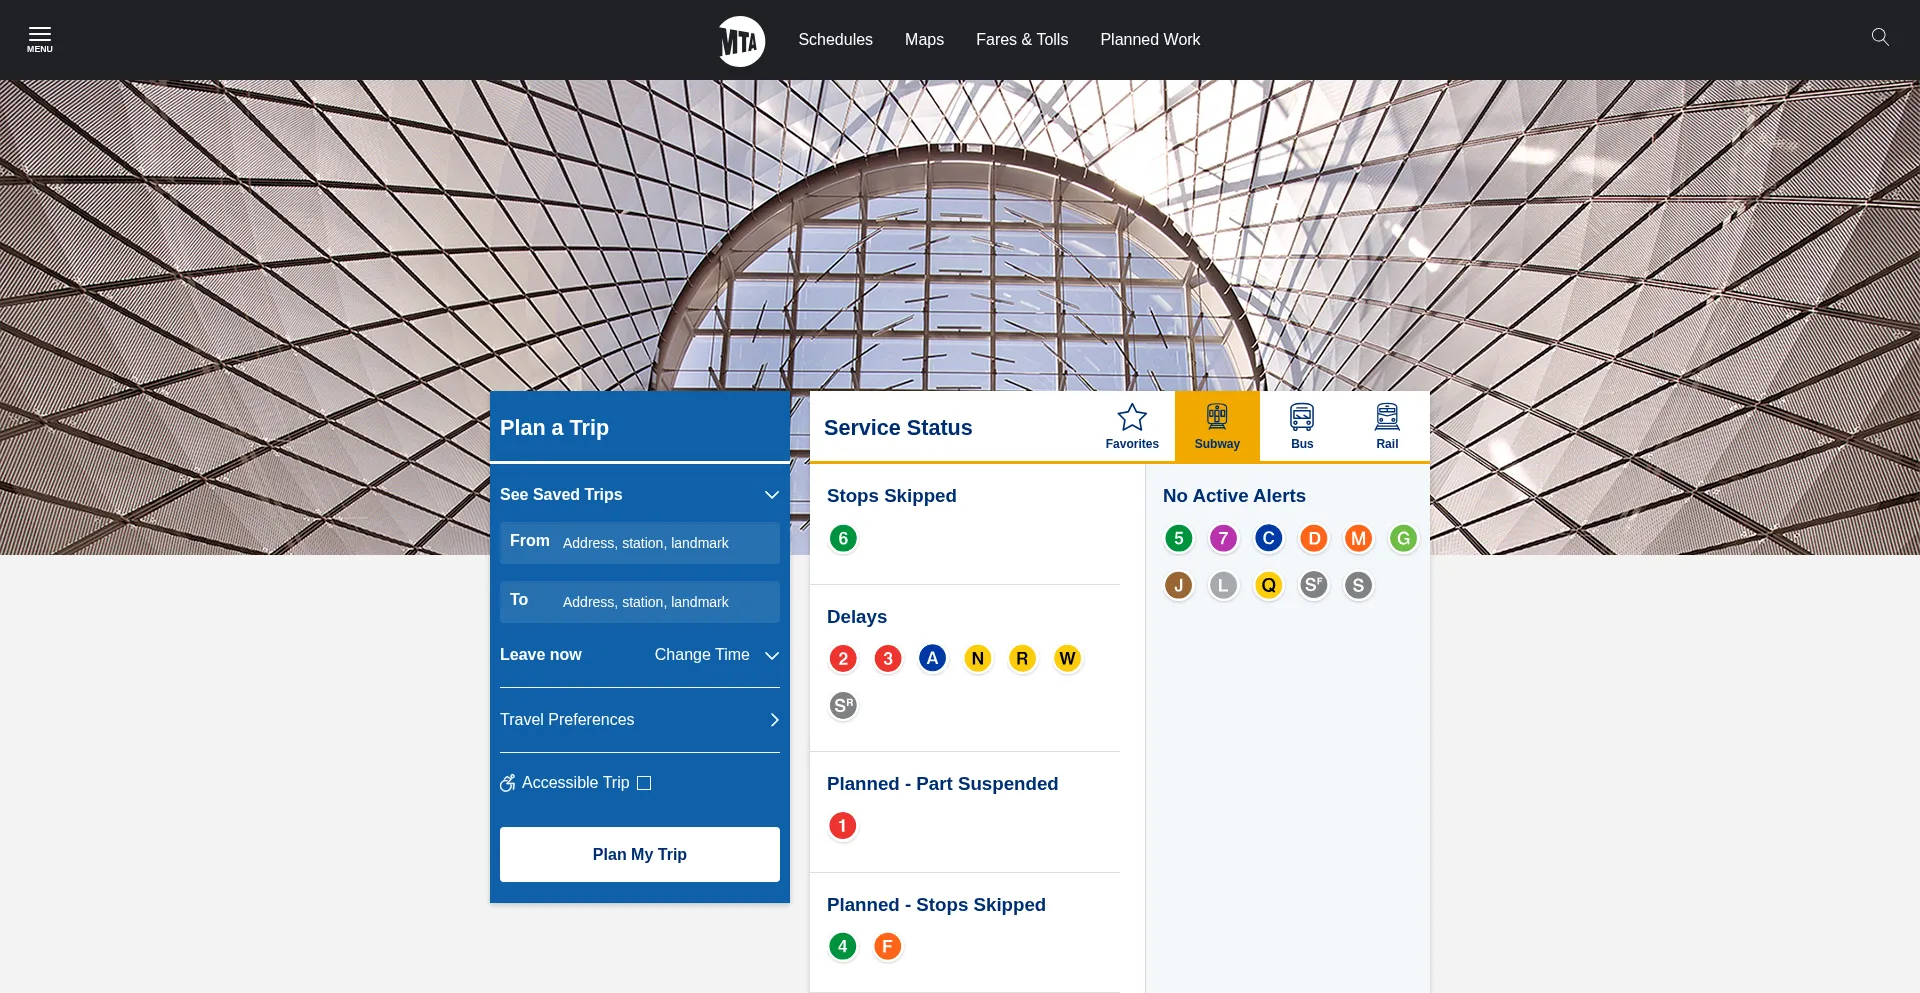
Task: Click the To address input field
Action: 640,602
